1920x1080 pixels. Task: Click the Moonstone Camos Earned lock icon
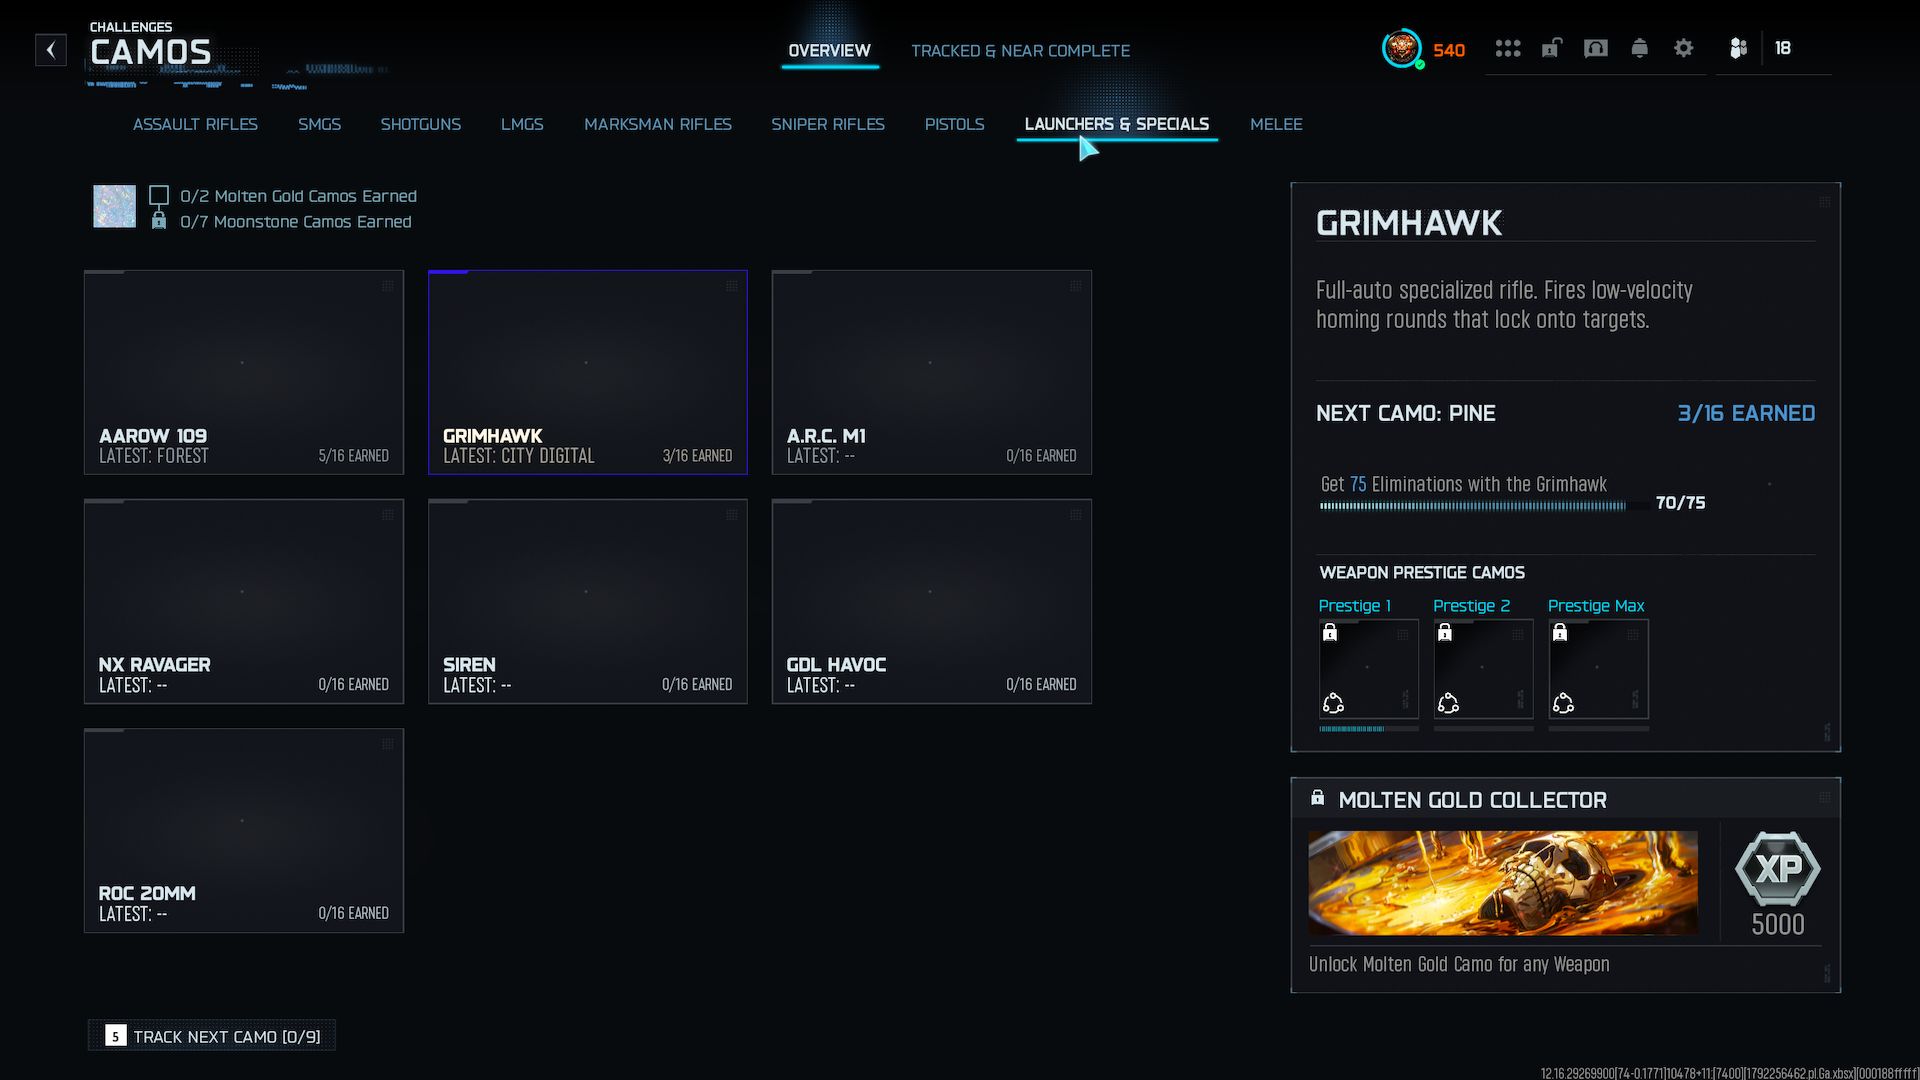click(x=159, y=220)
